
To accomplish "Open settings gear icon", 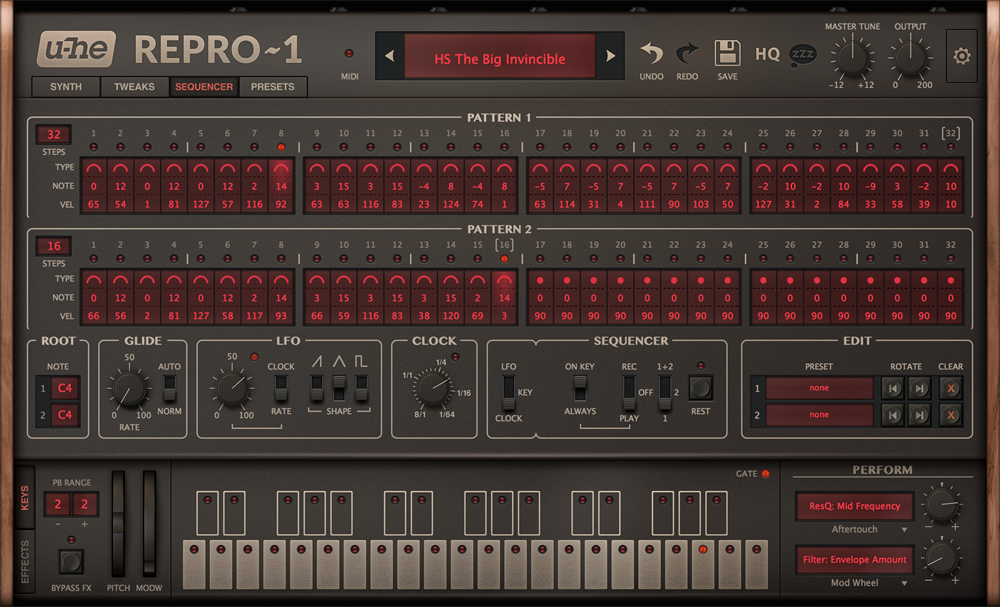I will (962, 56).
